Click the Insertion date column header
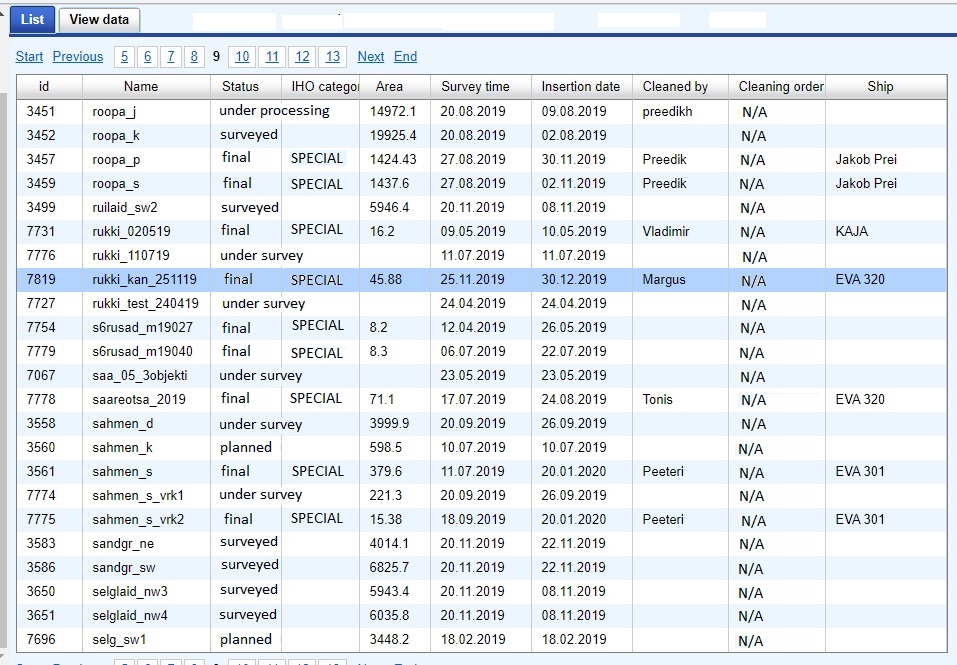Image resolution: width=957 pixels, height=665 pixels. coord(580,87)
